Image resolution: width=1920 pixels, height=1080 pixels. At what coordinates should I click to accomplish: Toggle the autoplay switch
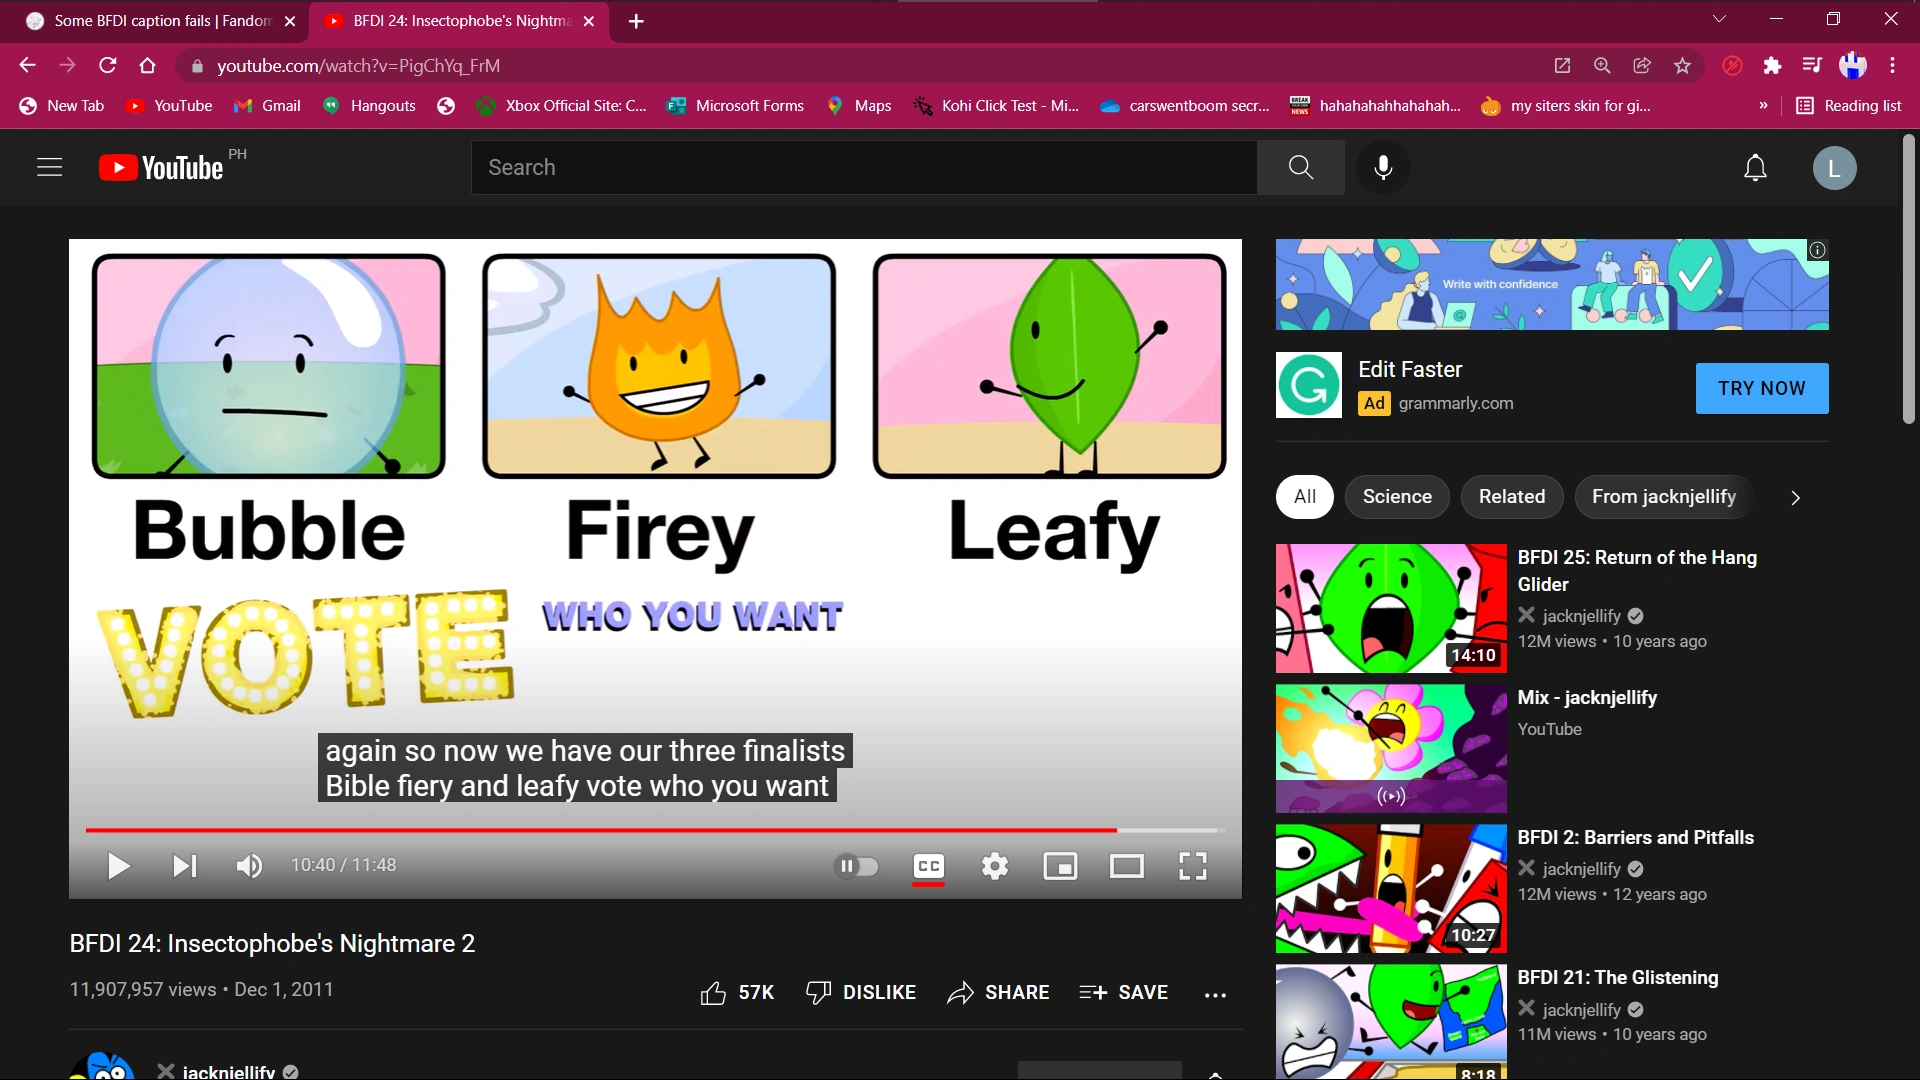coord(856,866)
